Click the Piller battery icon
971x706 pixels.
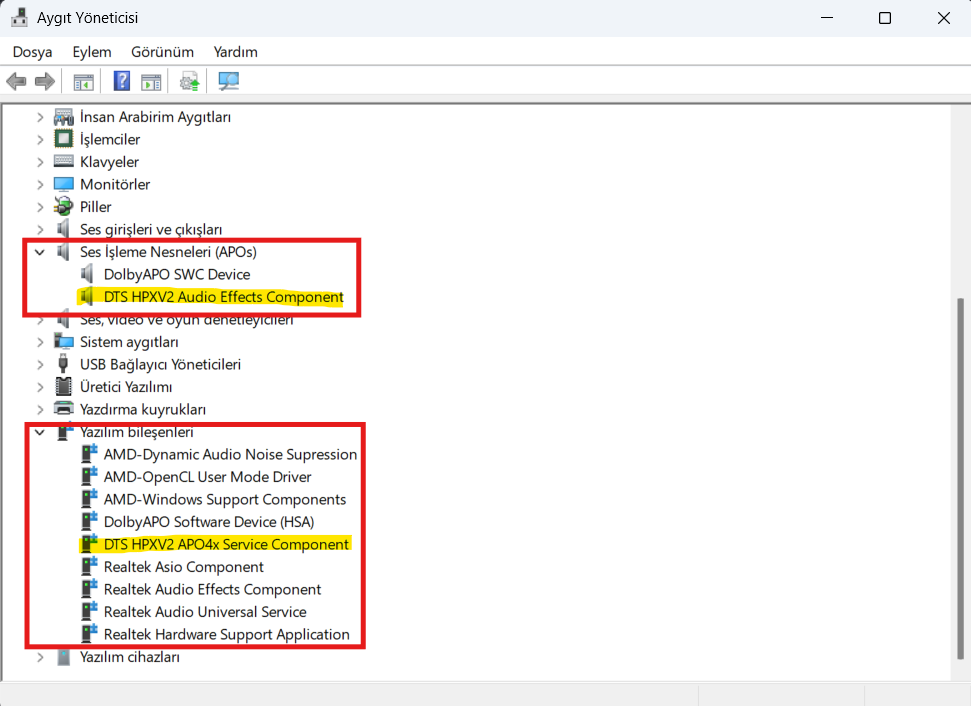(64, 206)
